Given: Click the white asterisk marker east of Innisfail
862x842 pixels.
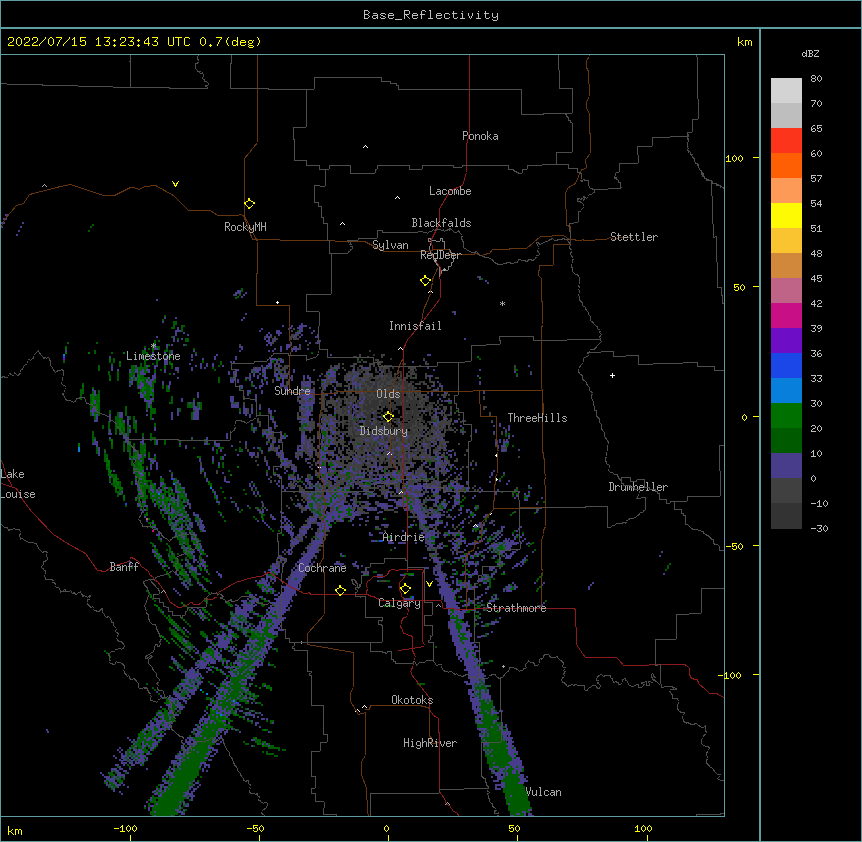Looking at the screenshot, I should coord(502,303).
